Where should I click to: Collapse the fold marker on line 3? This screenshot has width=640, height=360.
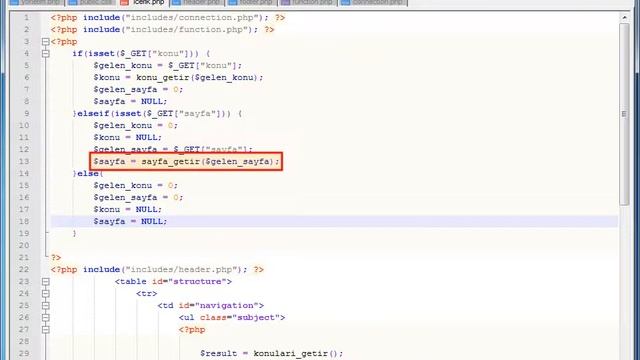tap(46, 42)
